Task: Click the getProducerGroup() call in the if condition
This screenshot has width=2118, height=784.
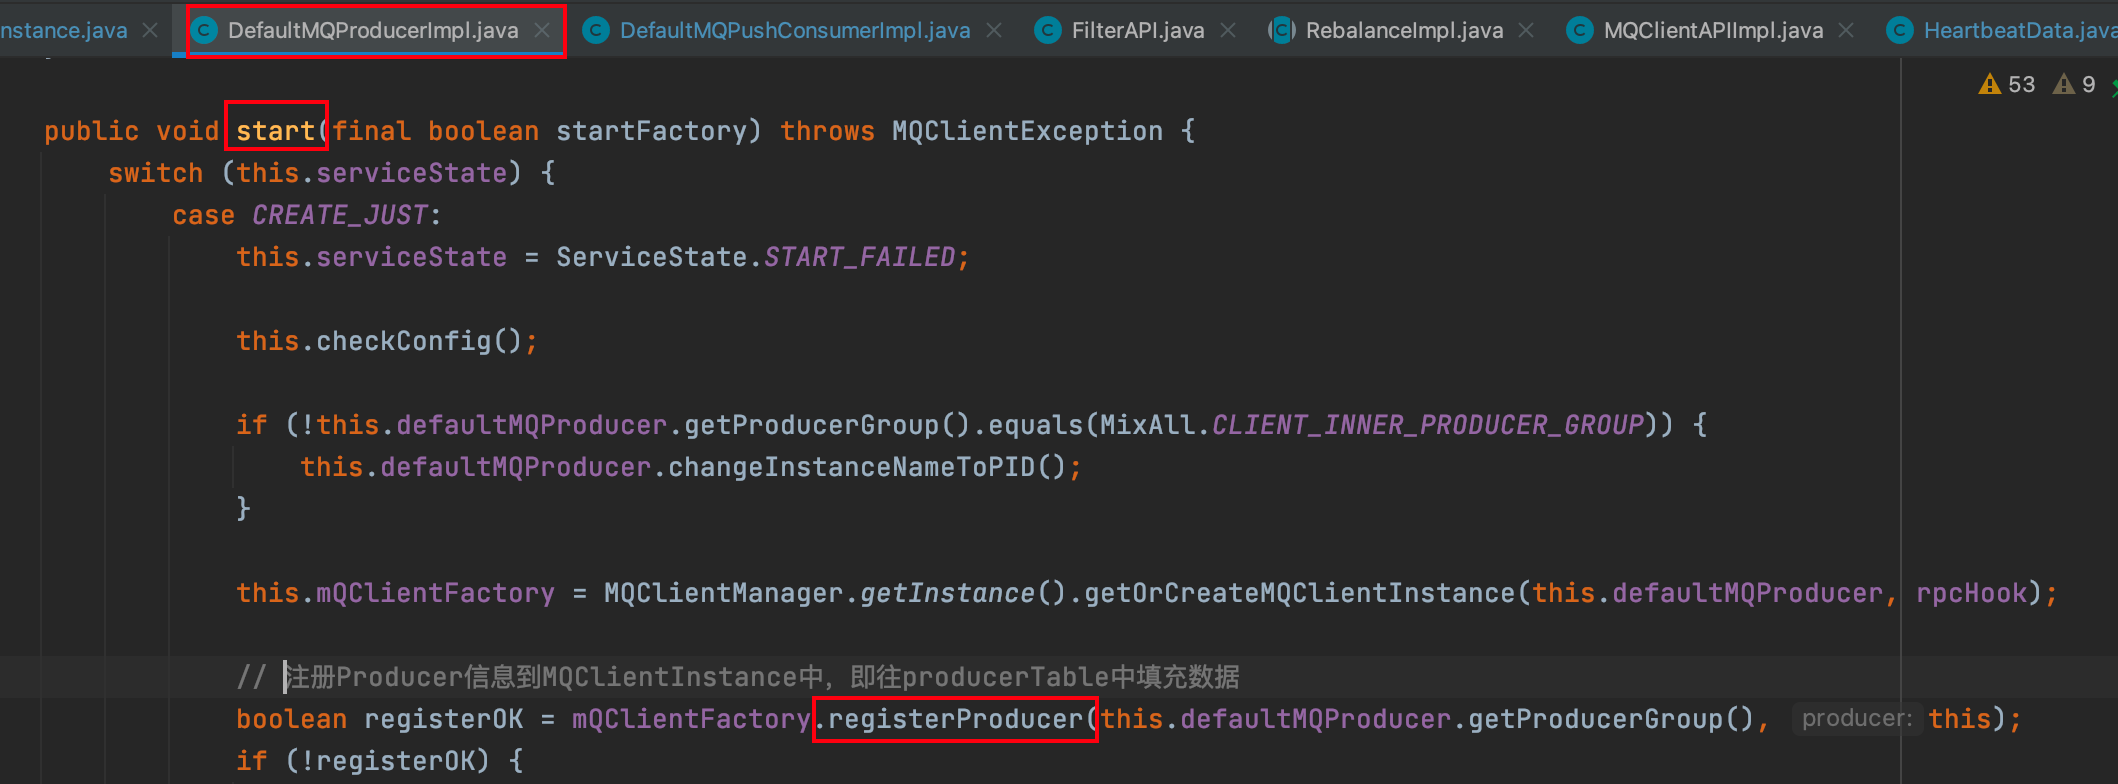Action: tap(827, 425)
